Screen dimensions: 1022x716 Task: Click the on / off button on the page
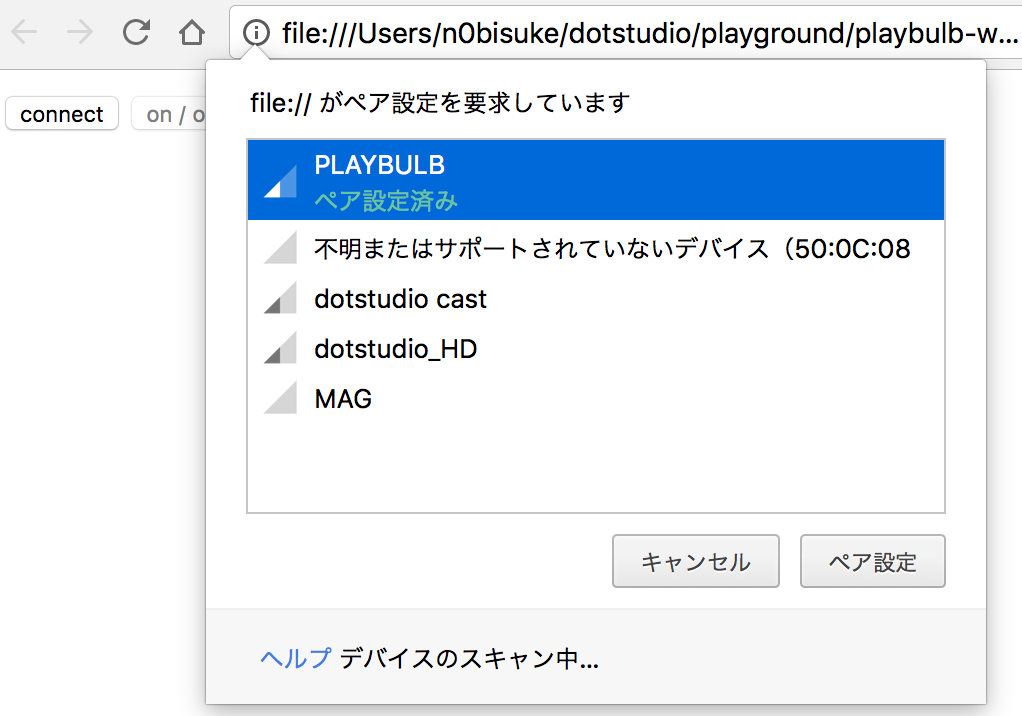point(169,114)
